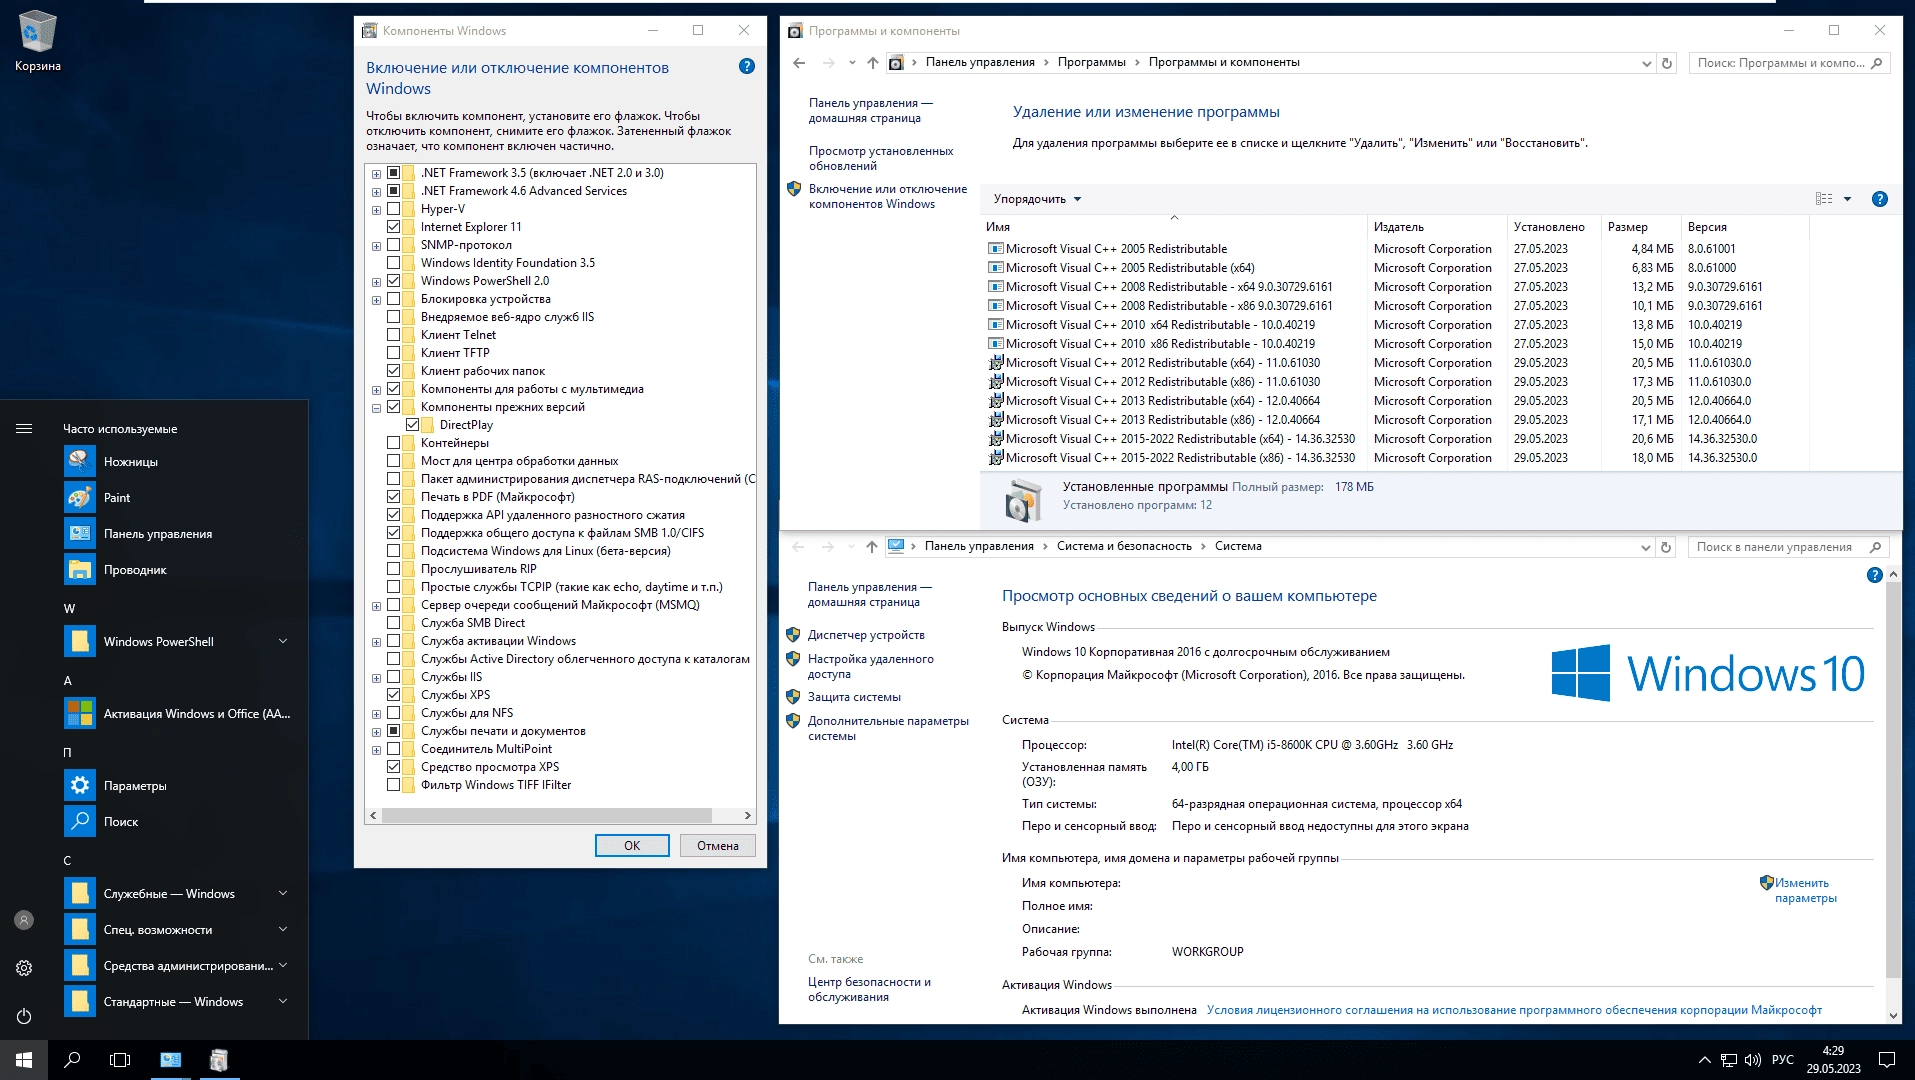Open the Recycle Bin (Корзина) desktop icon
This screenshot has height=1080, width=1915.
click(38, 42)
